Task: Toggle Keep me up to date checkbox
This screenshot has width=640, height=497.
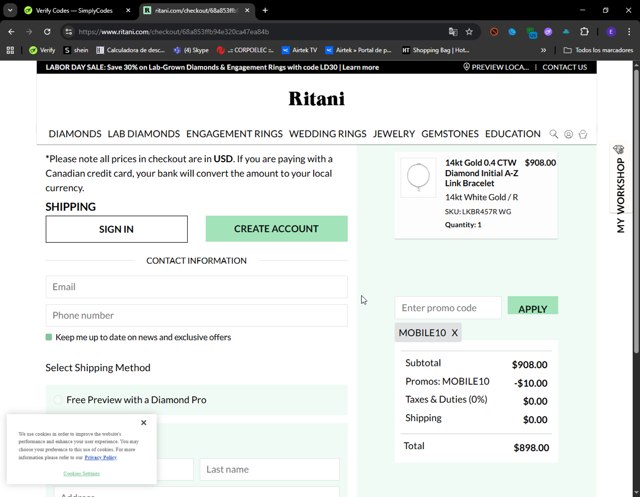Action: click(x=49, y=337)
